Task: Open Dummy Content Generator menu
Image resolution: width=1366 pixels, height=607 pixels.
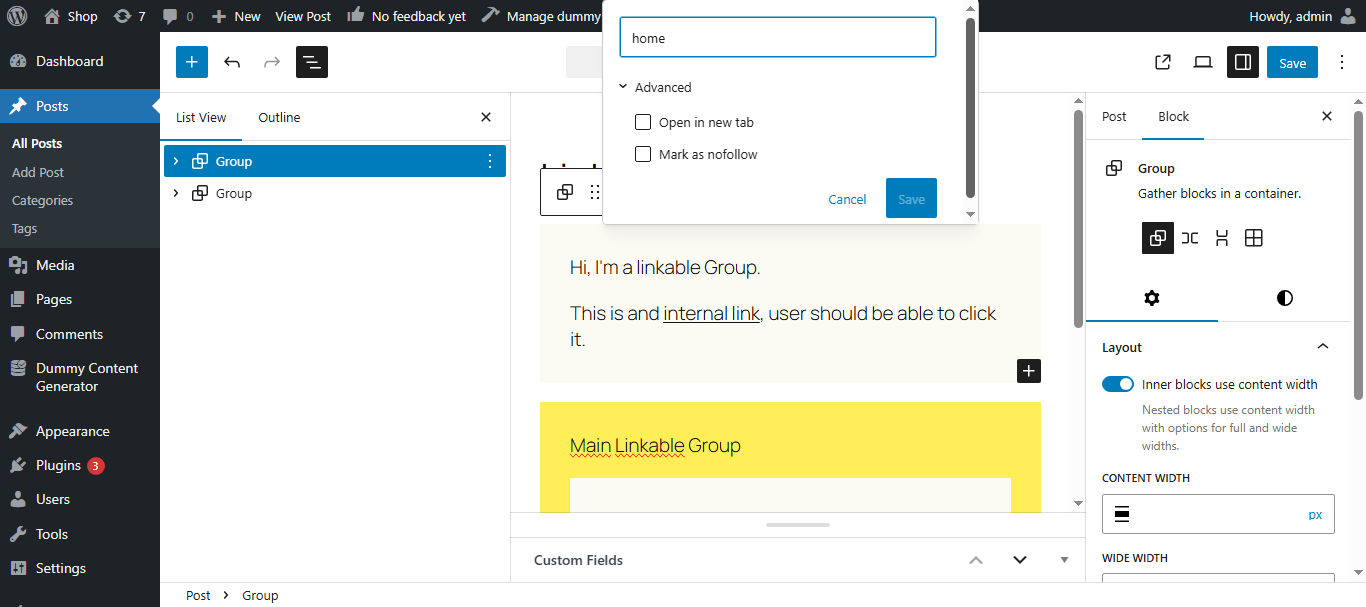Action: pos(80,377)
